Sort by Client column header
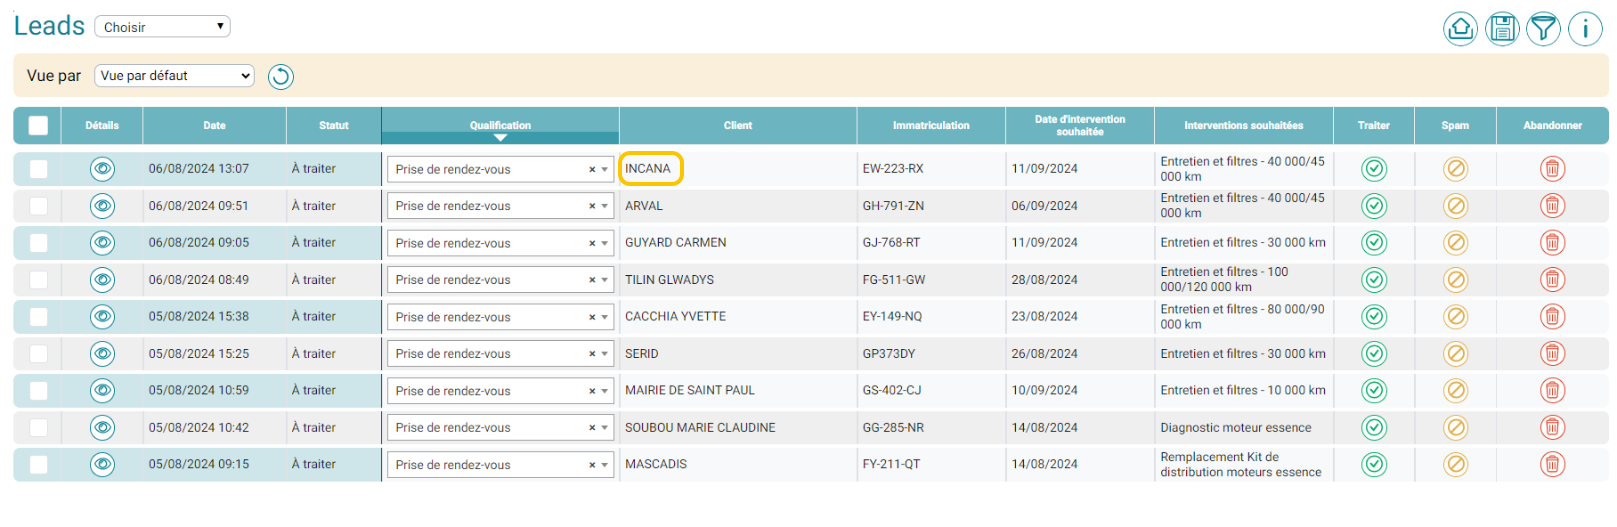This screenshot has height=527, width=1617. click(x=738, y=126)
